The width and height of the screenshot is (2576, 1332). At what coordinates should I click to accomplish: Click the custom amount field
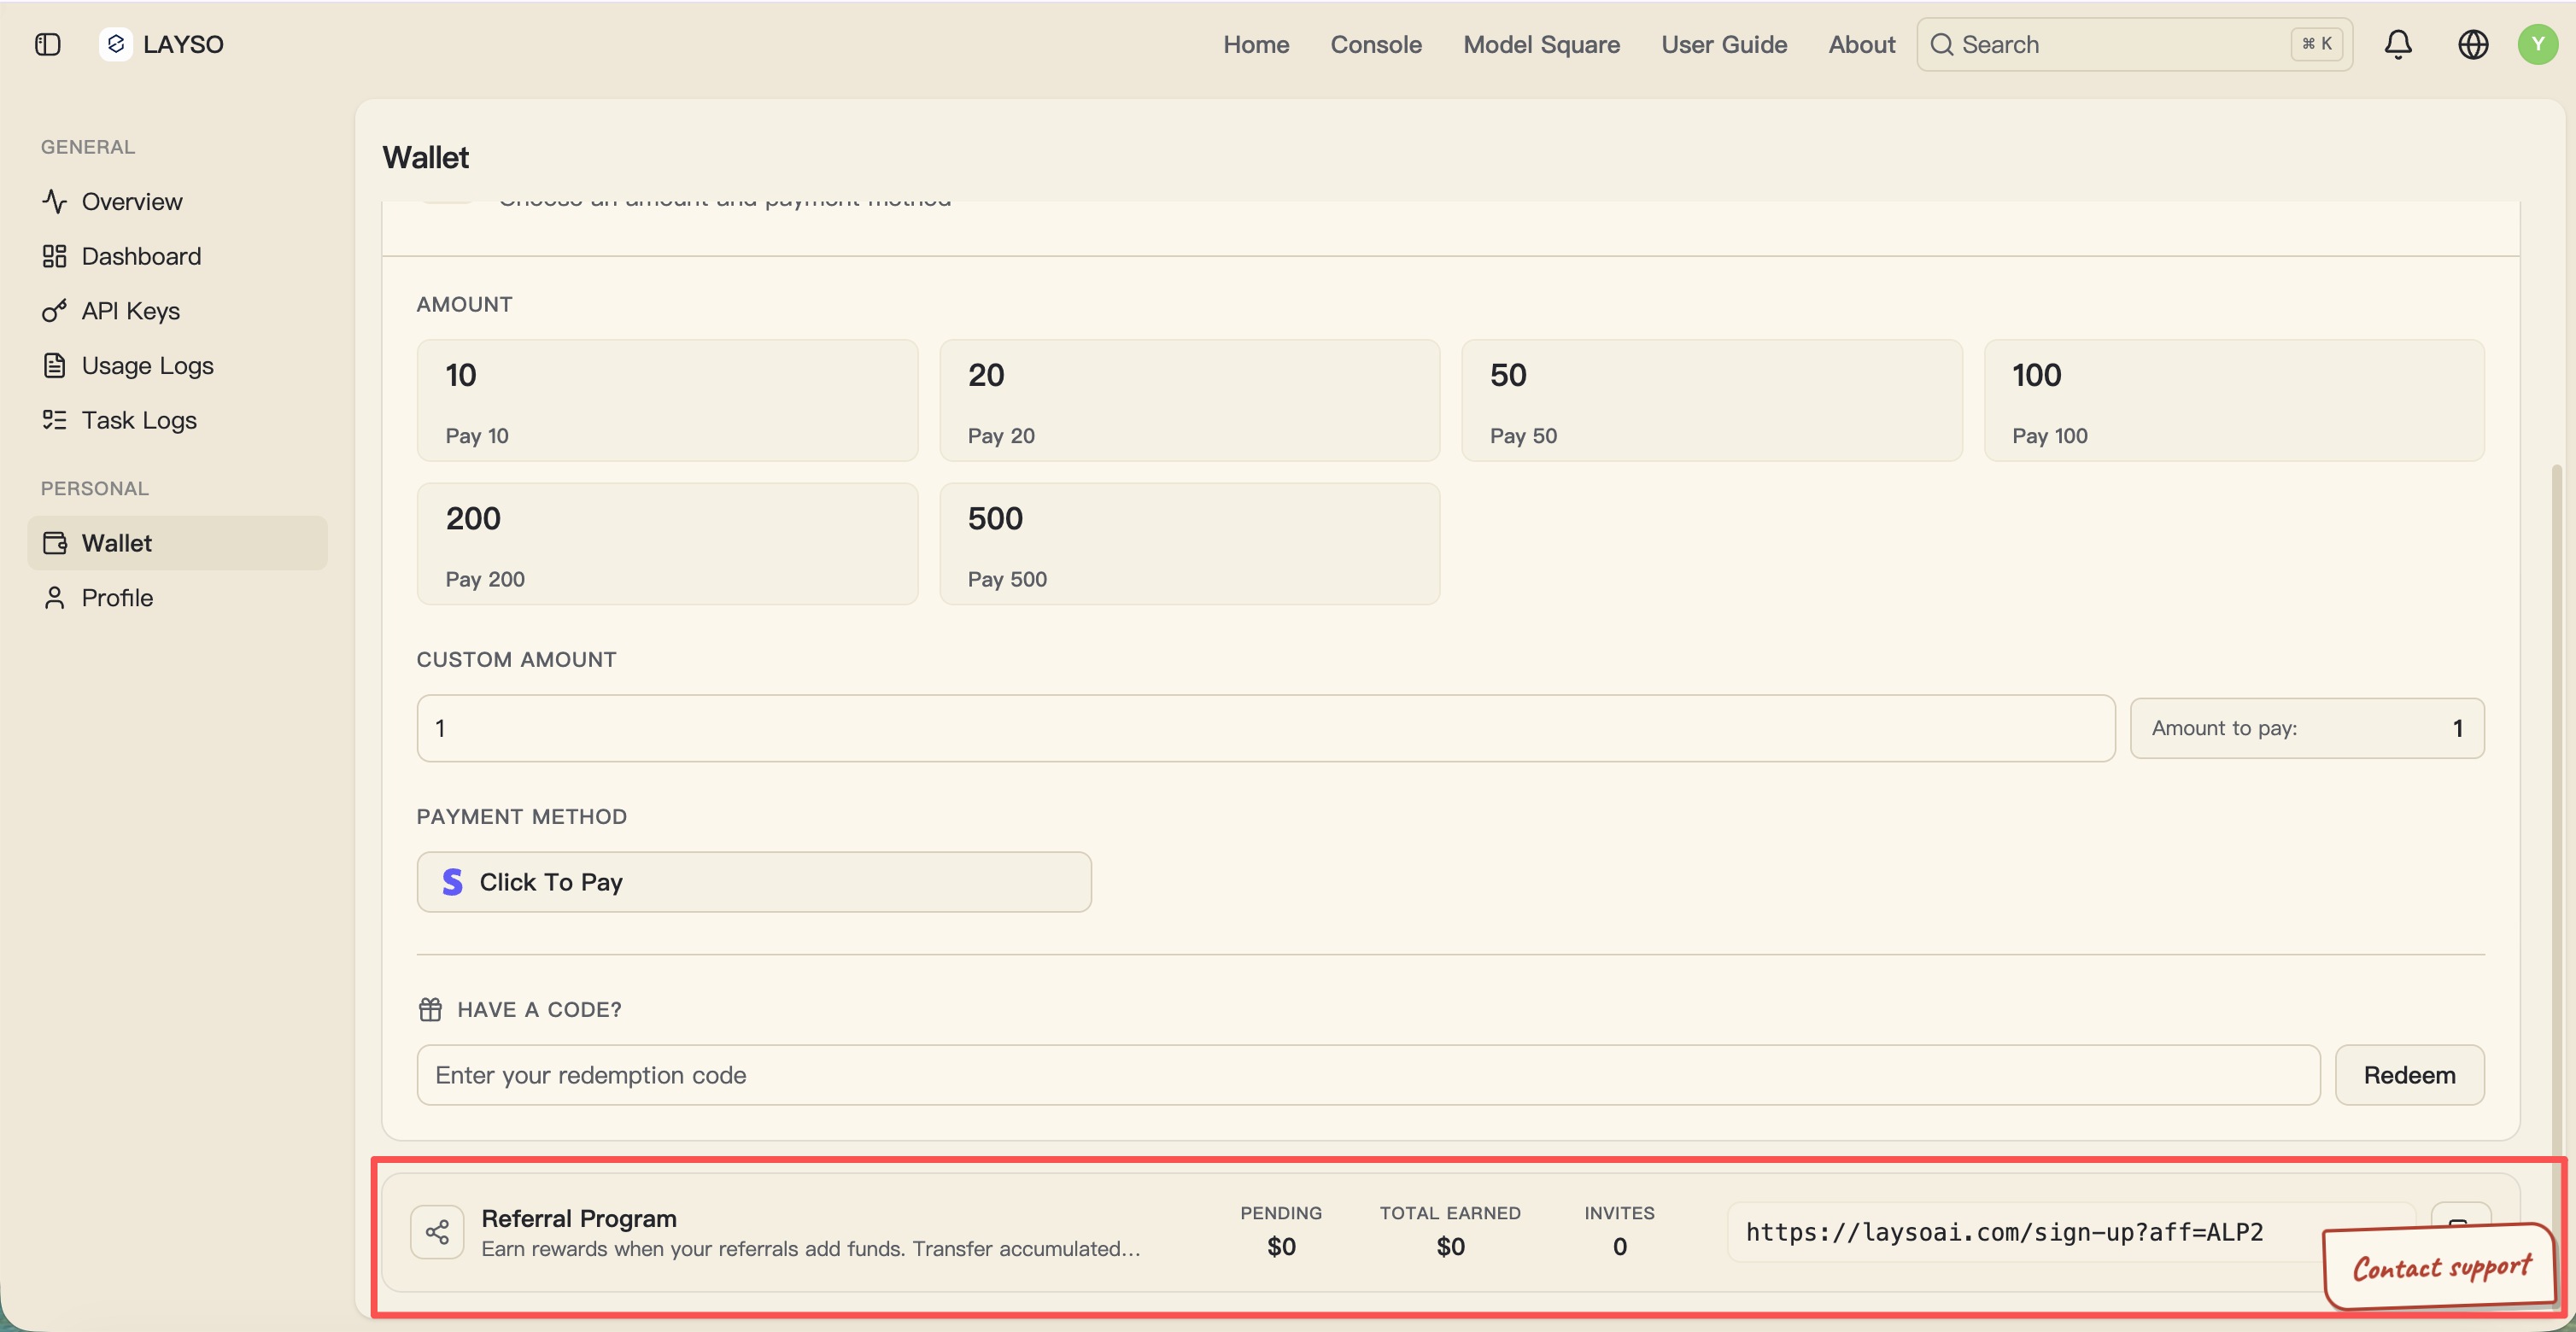1266,728
